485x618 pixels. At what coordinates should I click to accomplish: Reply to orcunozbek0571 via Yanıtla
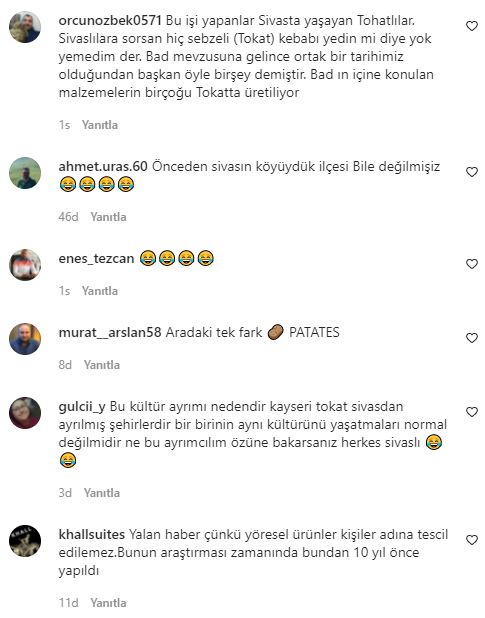click(x=100, y=125)
